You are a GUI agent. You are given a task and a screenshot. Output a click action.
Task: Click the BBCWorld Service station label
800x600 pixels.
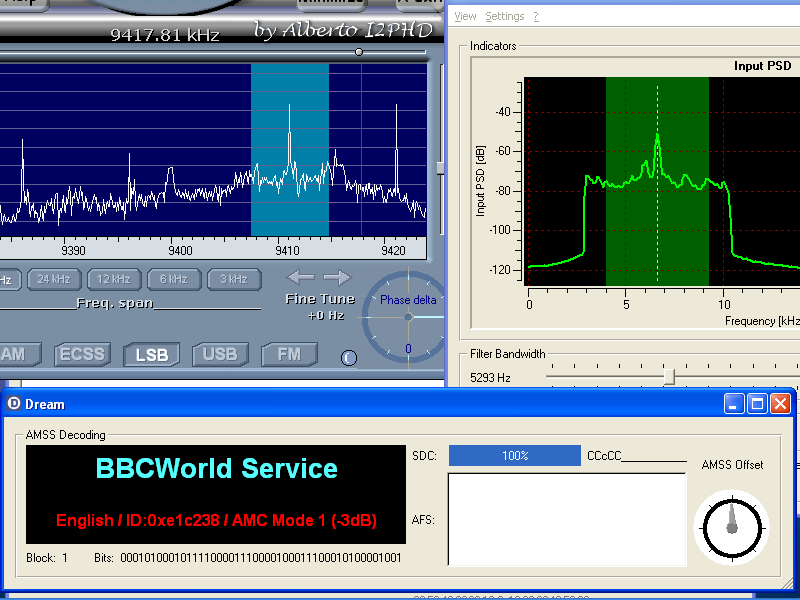click(216, 468)
